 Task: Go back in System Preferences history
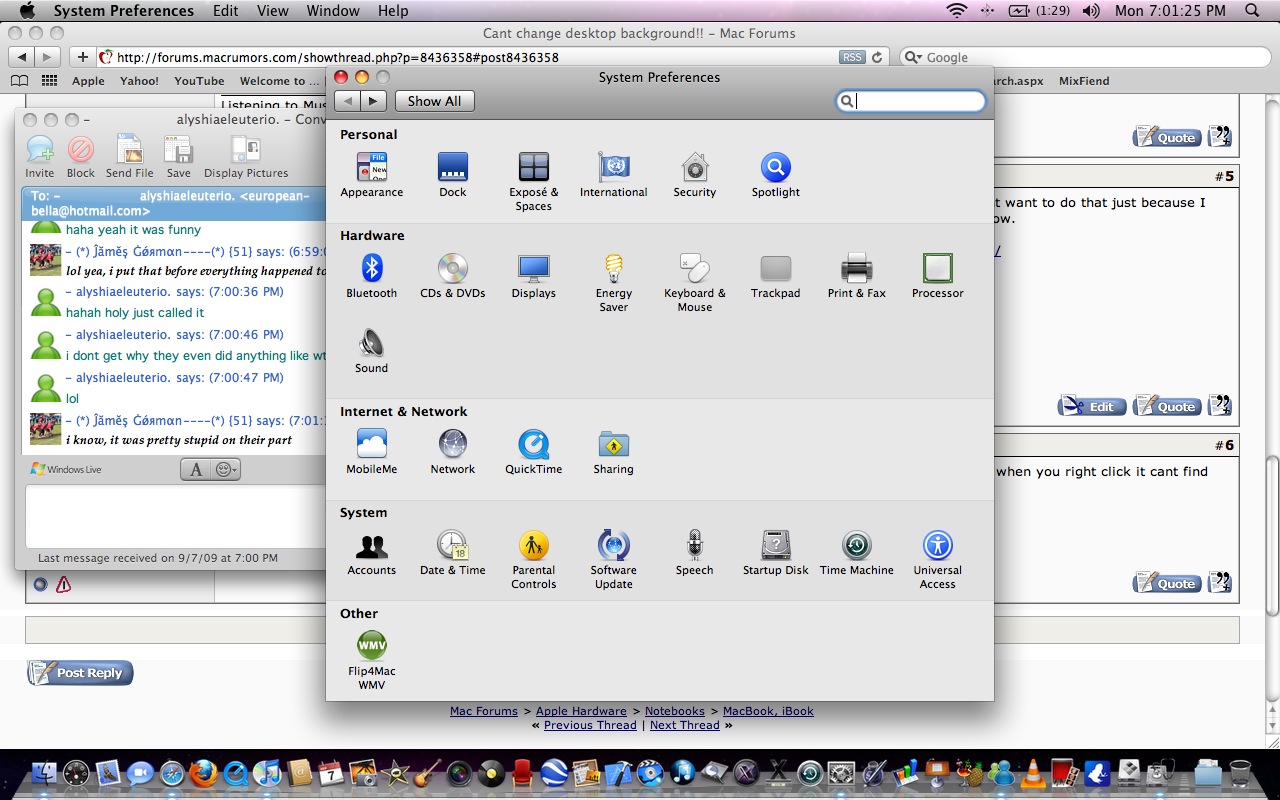(348, 101)
